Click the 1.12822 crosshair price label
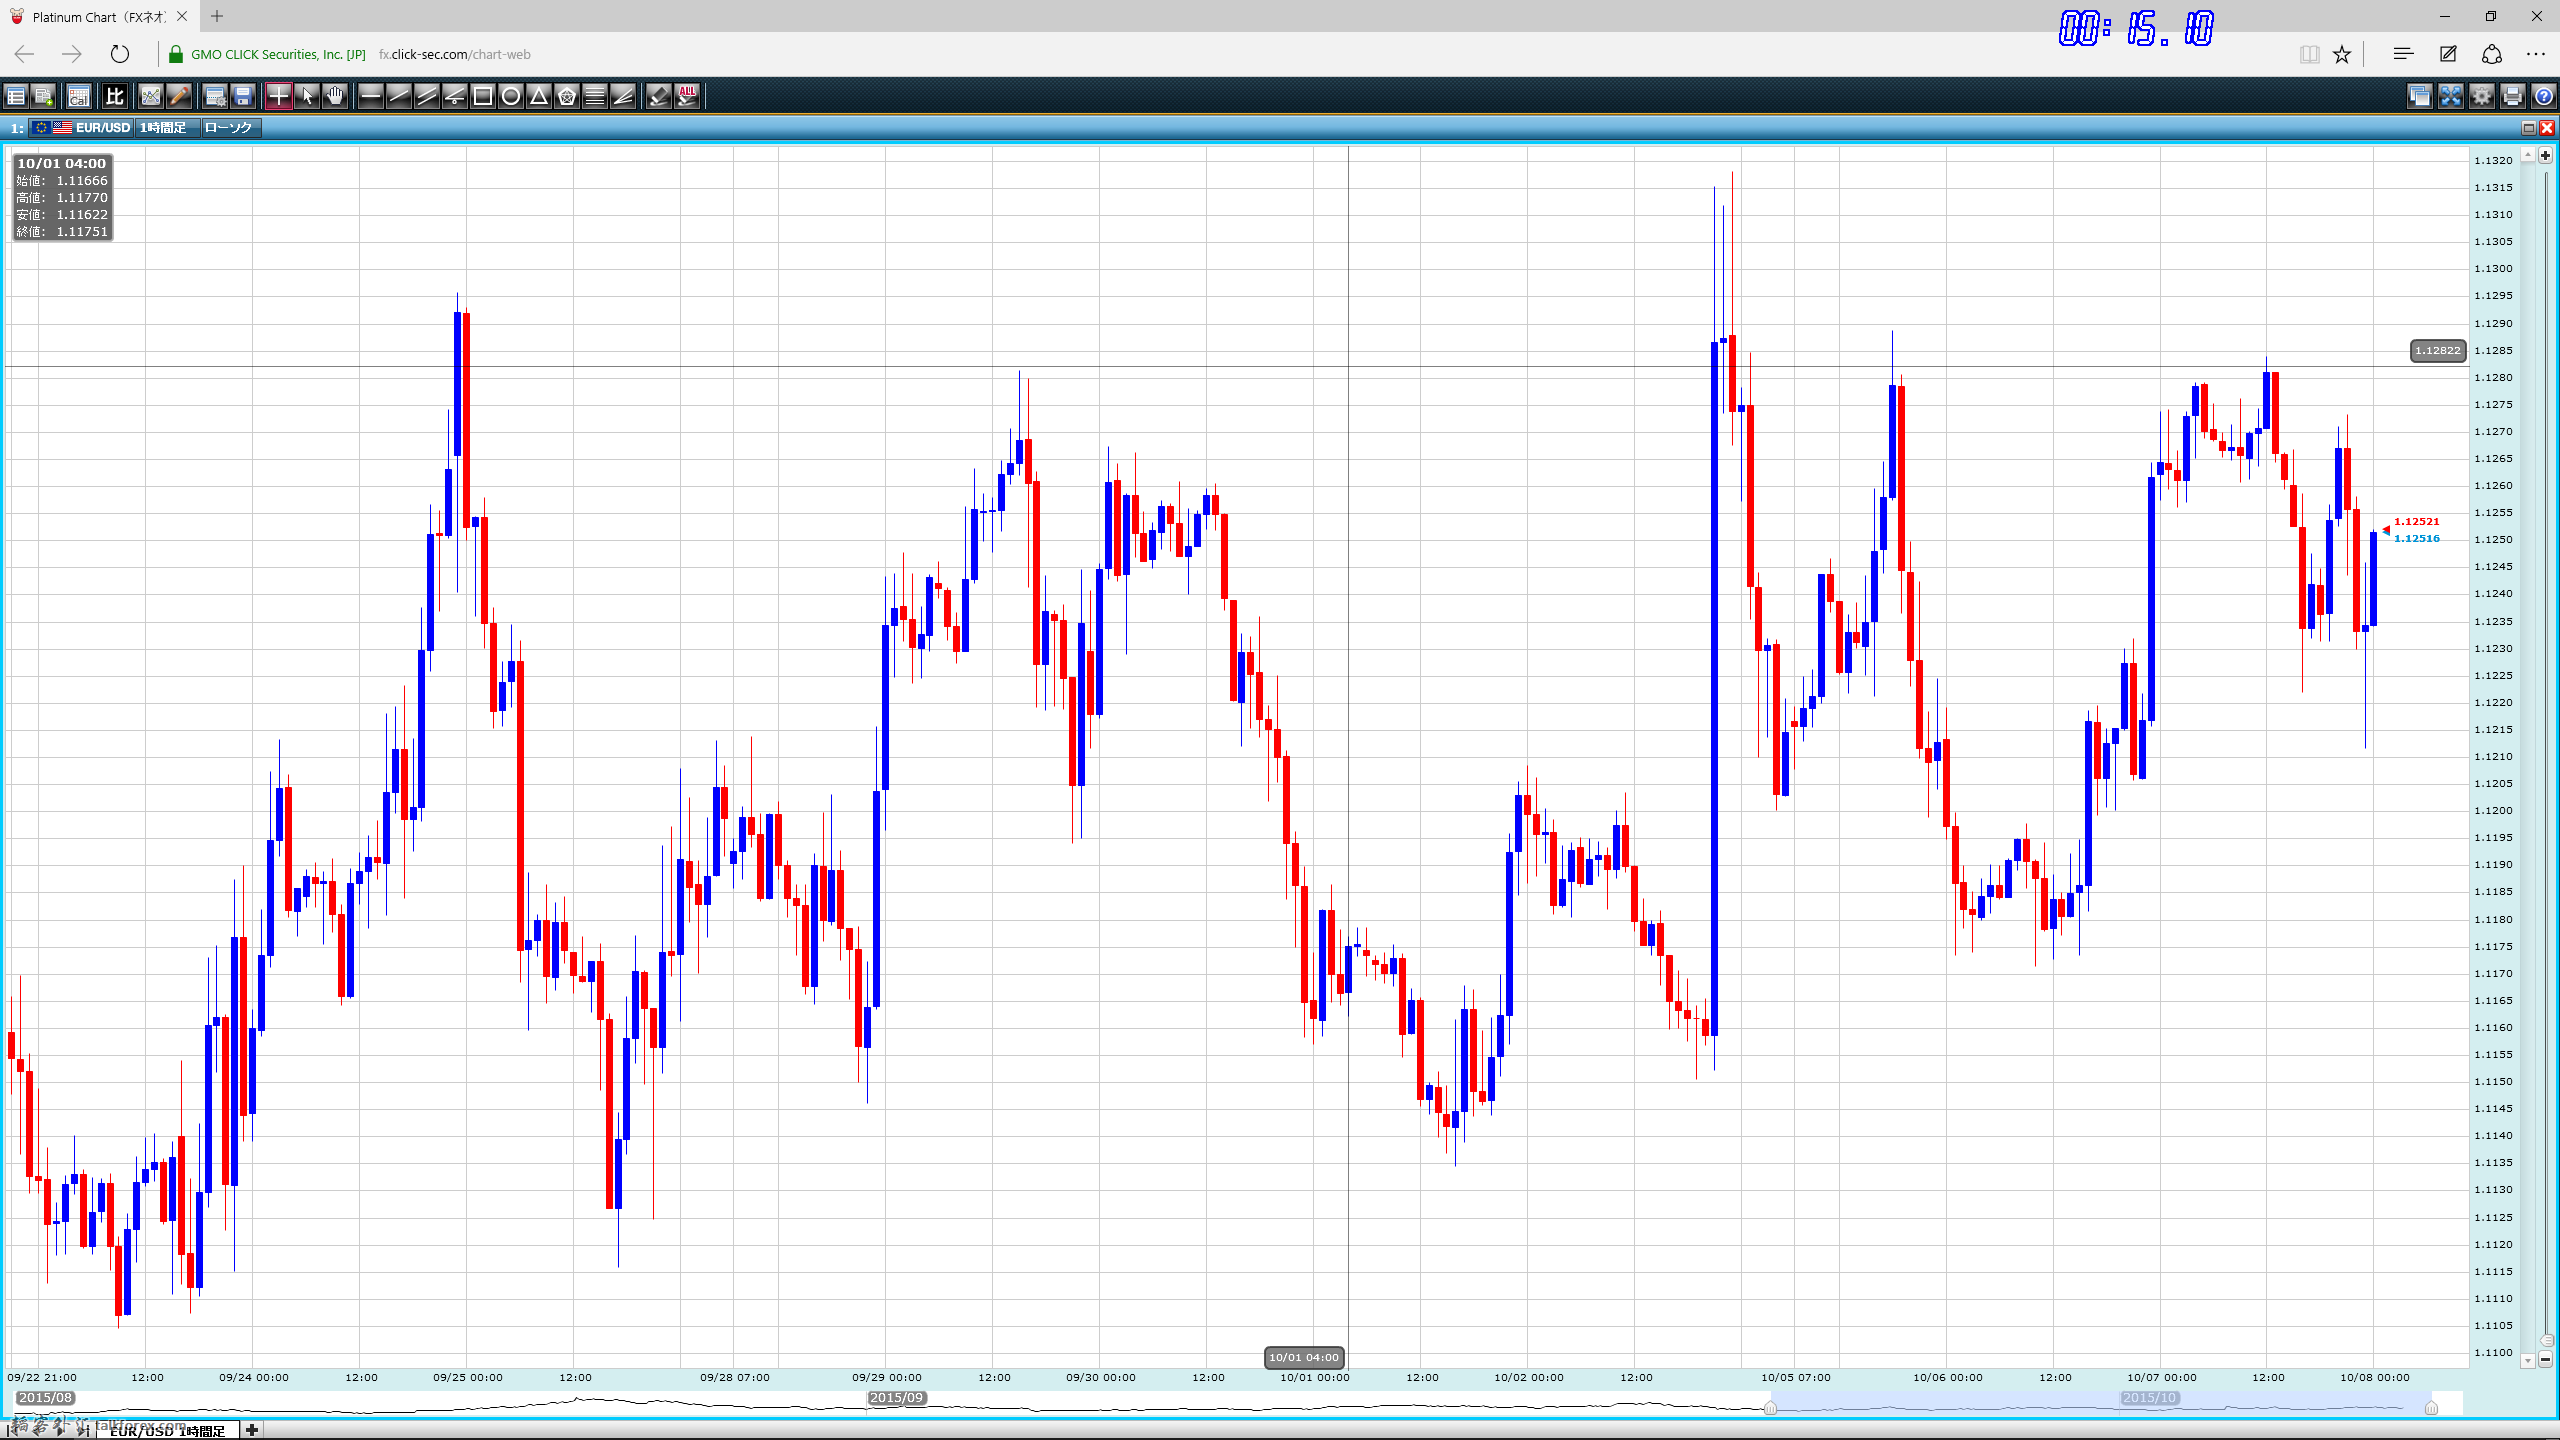 point(2438,351)
